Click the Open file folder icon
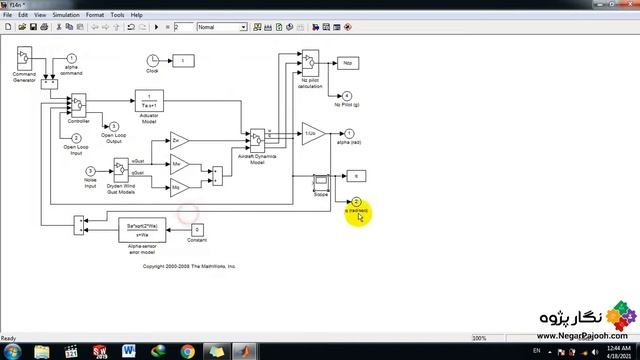Screen dimensions: 640x360 (22, 27)
